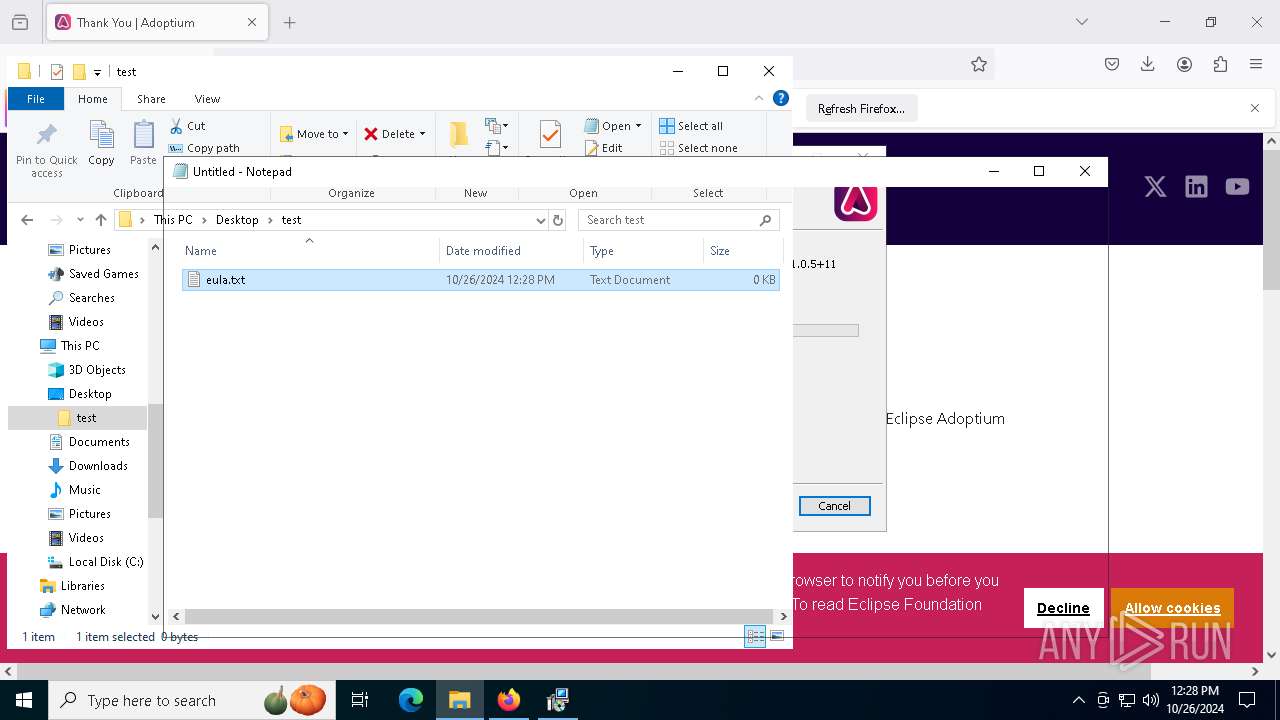The height and width of the screenshot is (720, 1280).
Task: Click the installer icon in taskbar
Action: [x=558, y=700]
